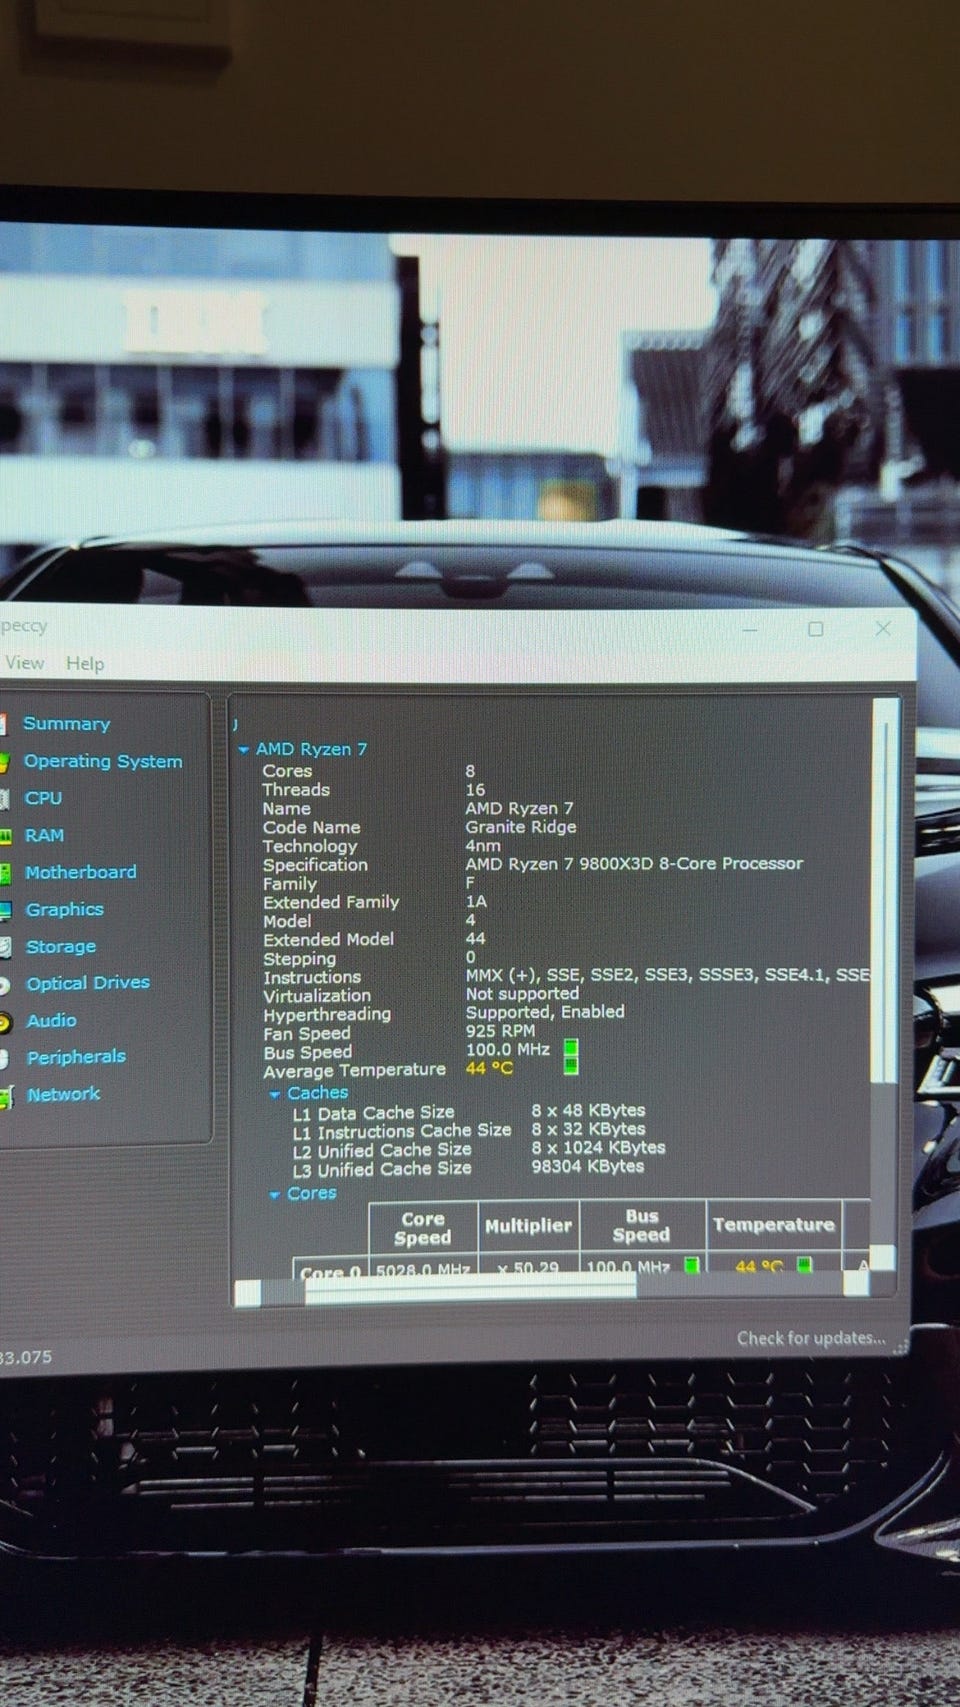960x1707 pixels.
Task: Click the Graphics monitor sidebar icon
Action: pyautogui.click(x=5, y=910)
